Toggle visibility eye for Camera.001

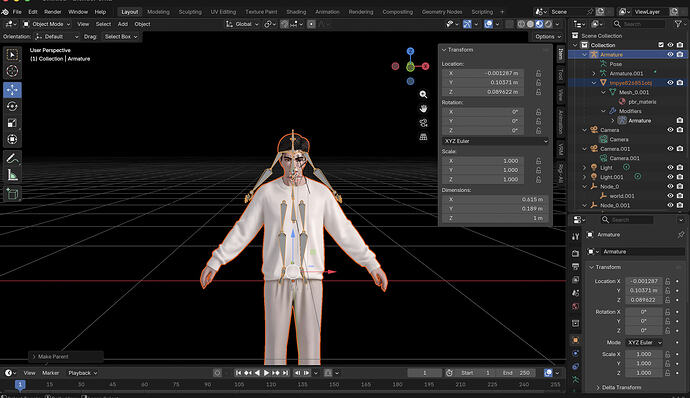[x=670, y=149]
